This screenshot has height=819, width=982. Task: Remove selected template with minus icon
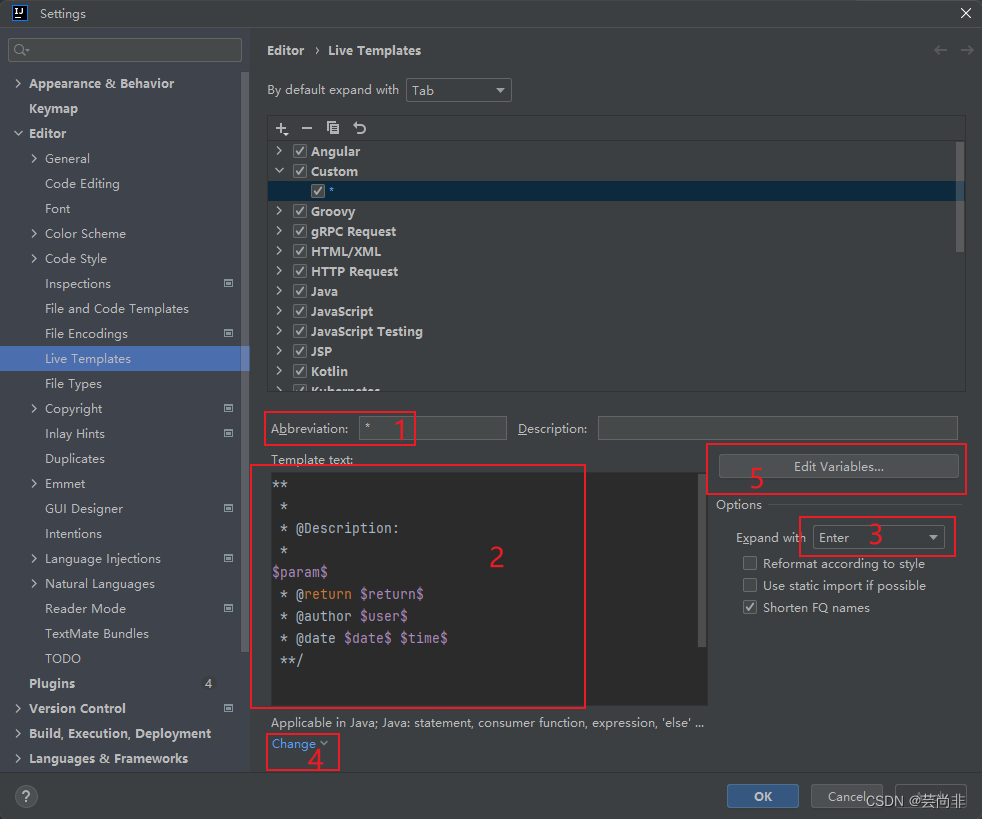pyautogui.click(x=307, y=128)
